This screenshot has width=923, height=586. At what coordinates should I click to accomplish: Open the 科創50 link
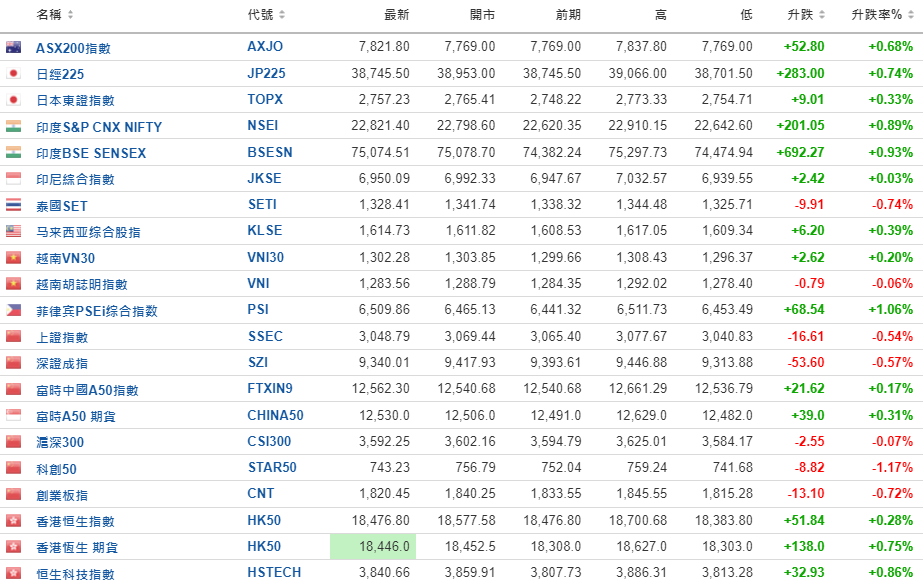pyautogui.click(x=57, y=469)
